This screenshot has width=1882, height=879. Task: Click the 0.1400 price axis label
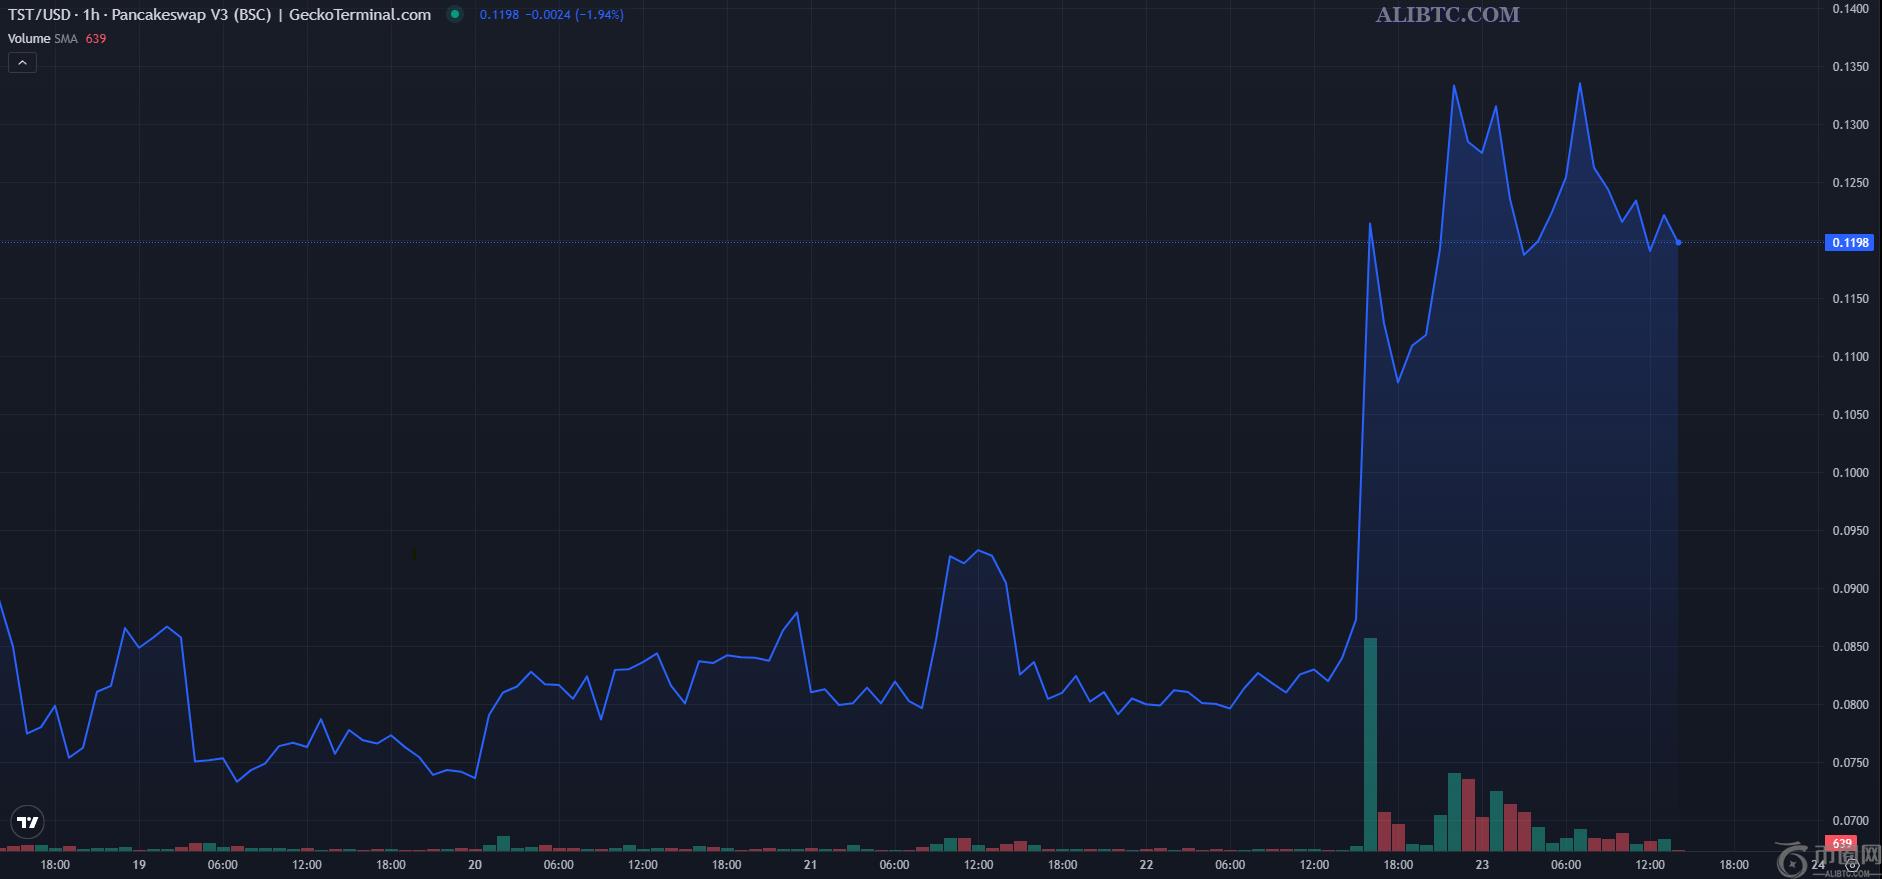[x=1850, y=9]
